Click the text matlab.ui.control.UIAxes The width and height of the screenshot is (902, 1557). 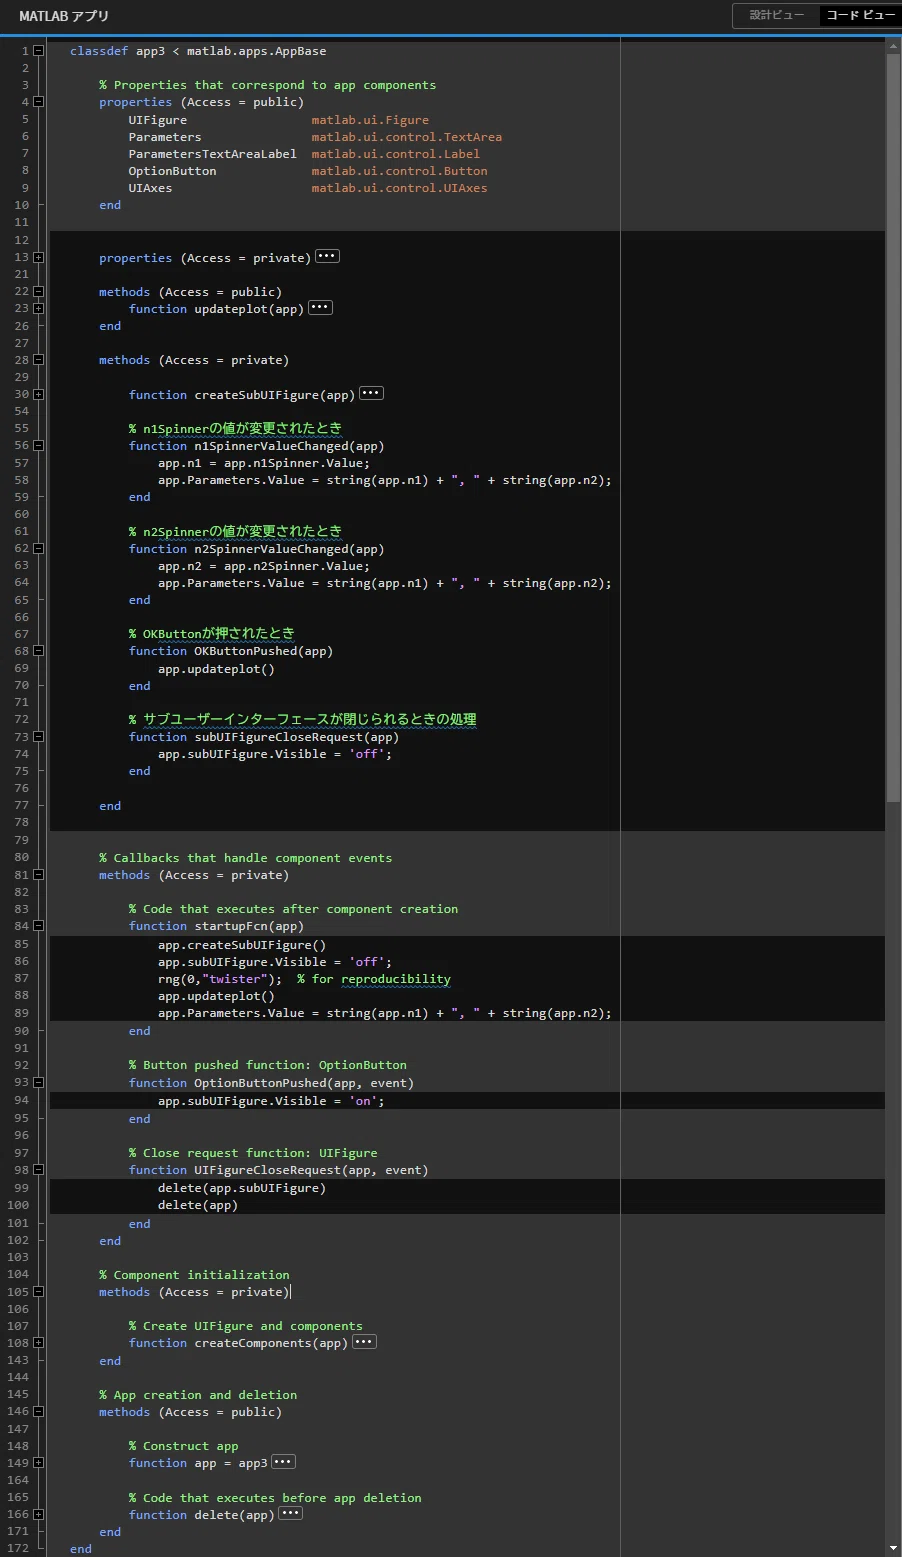click(x=400, y=188)
